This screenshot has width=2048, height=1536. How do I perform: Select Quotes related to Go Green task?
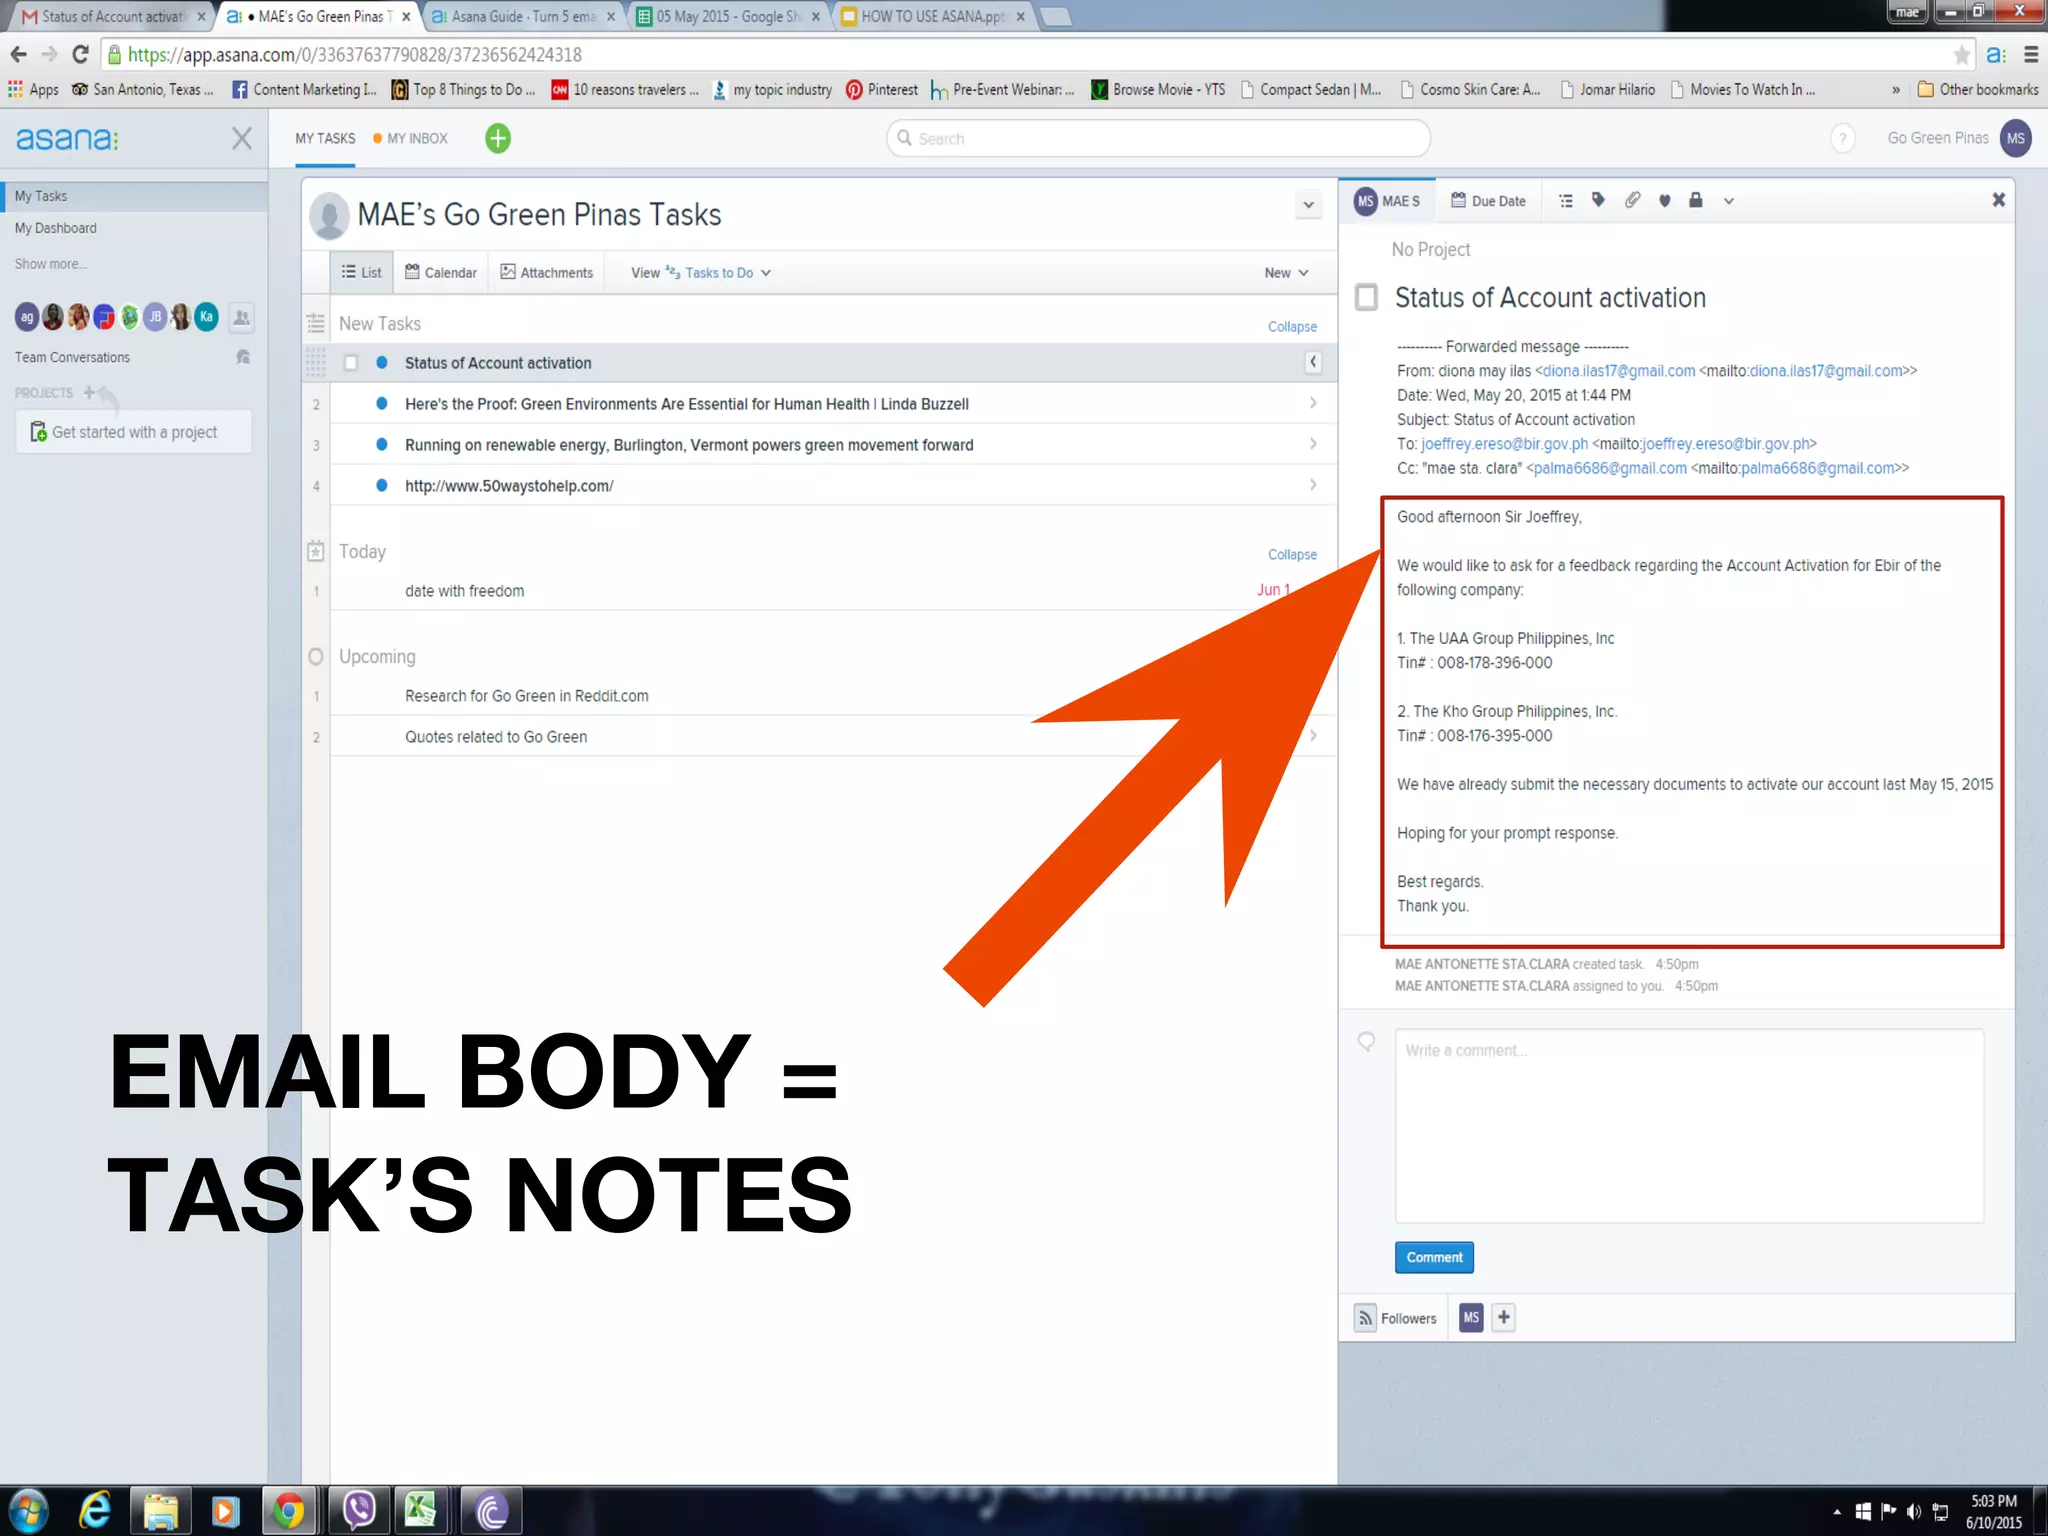(496, 737)
